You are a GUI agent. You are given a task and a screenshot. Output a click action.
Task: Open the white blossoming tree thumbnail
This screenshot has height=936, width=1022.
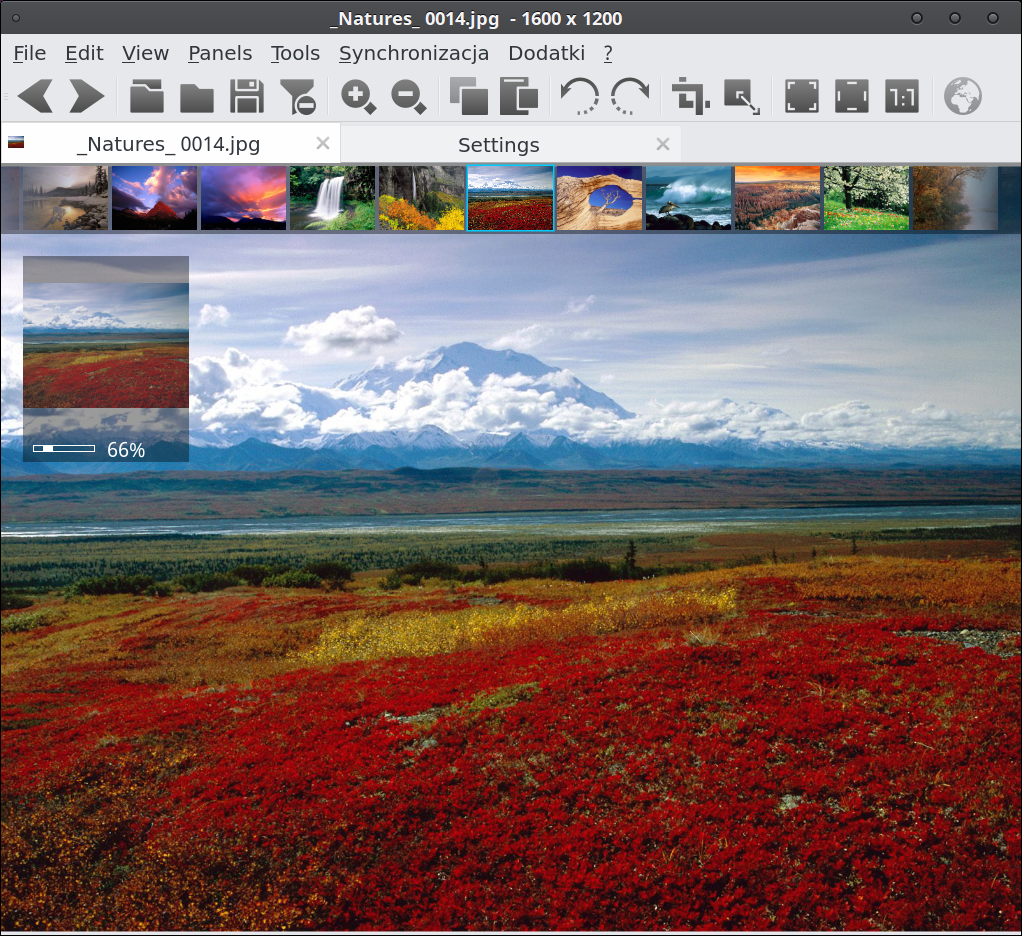(x=866, y=198)
